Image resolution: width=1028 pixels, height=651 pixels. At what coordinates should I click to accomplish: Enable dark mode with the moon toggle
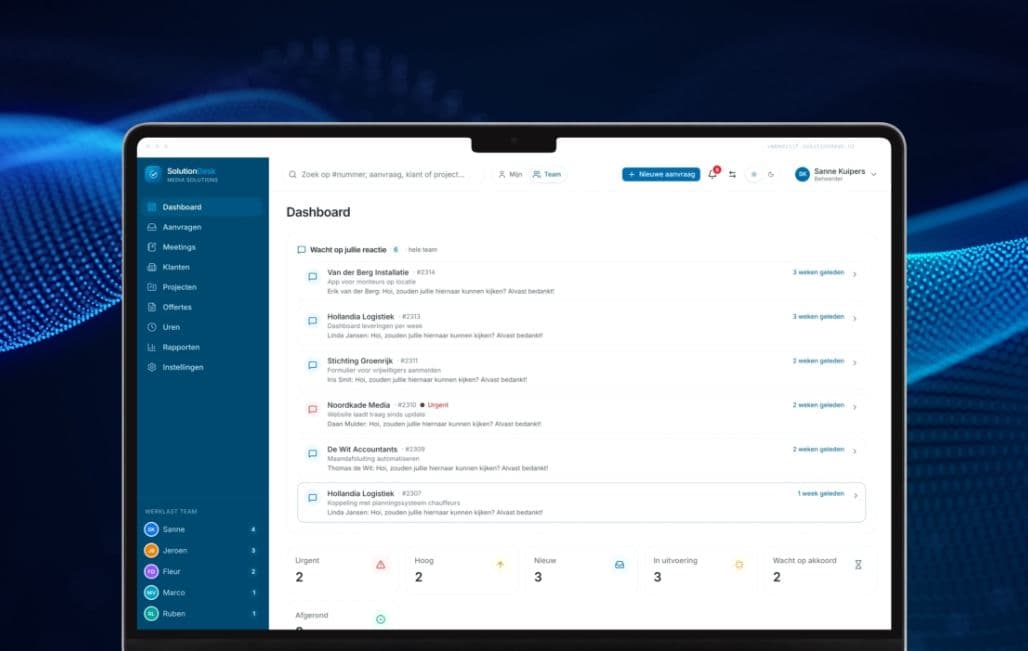point(771,174)
